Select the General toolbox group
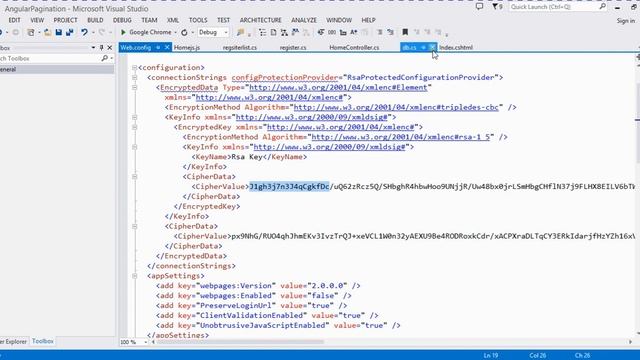Screen dimensions: 640x360 [57, 69]
